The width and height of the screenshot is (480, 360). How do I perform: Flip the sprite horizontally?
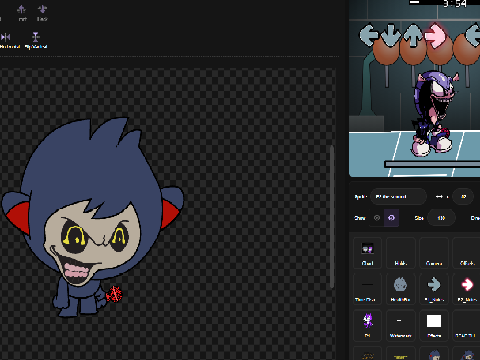[6, 37]
